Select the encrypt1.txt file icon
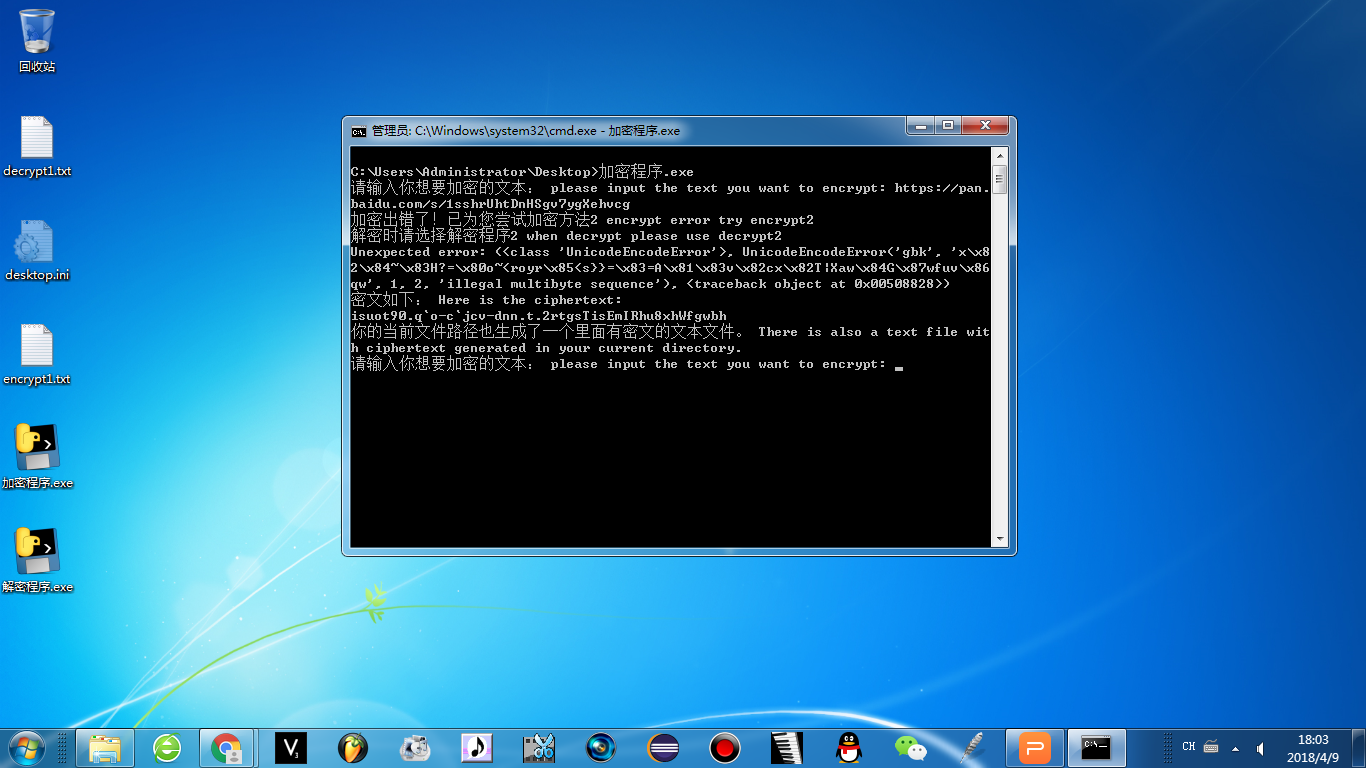 click(x=37, y=354)
